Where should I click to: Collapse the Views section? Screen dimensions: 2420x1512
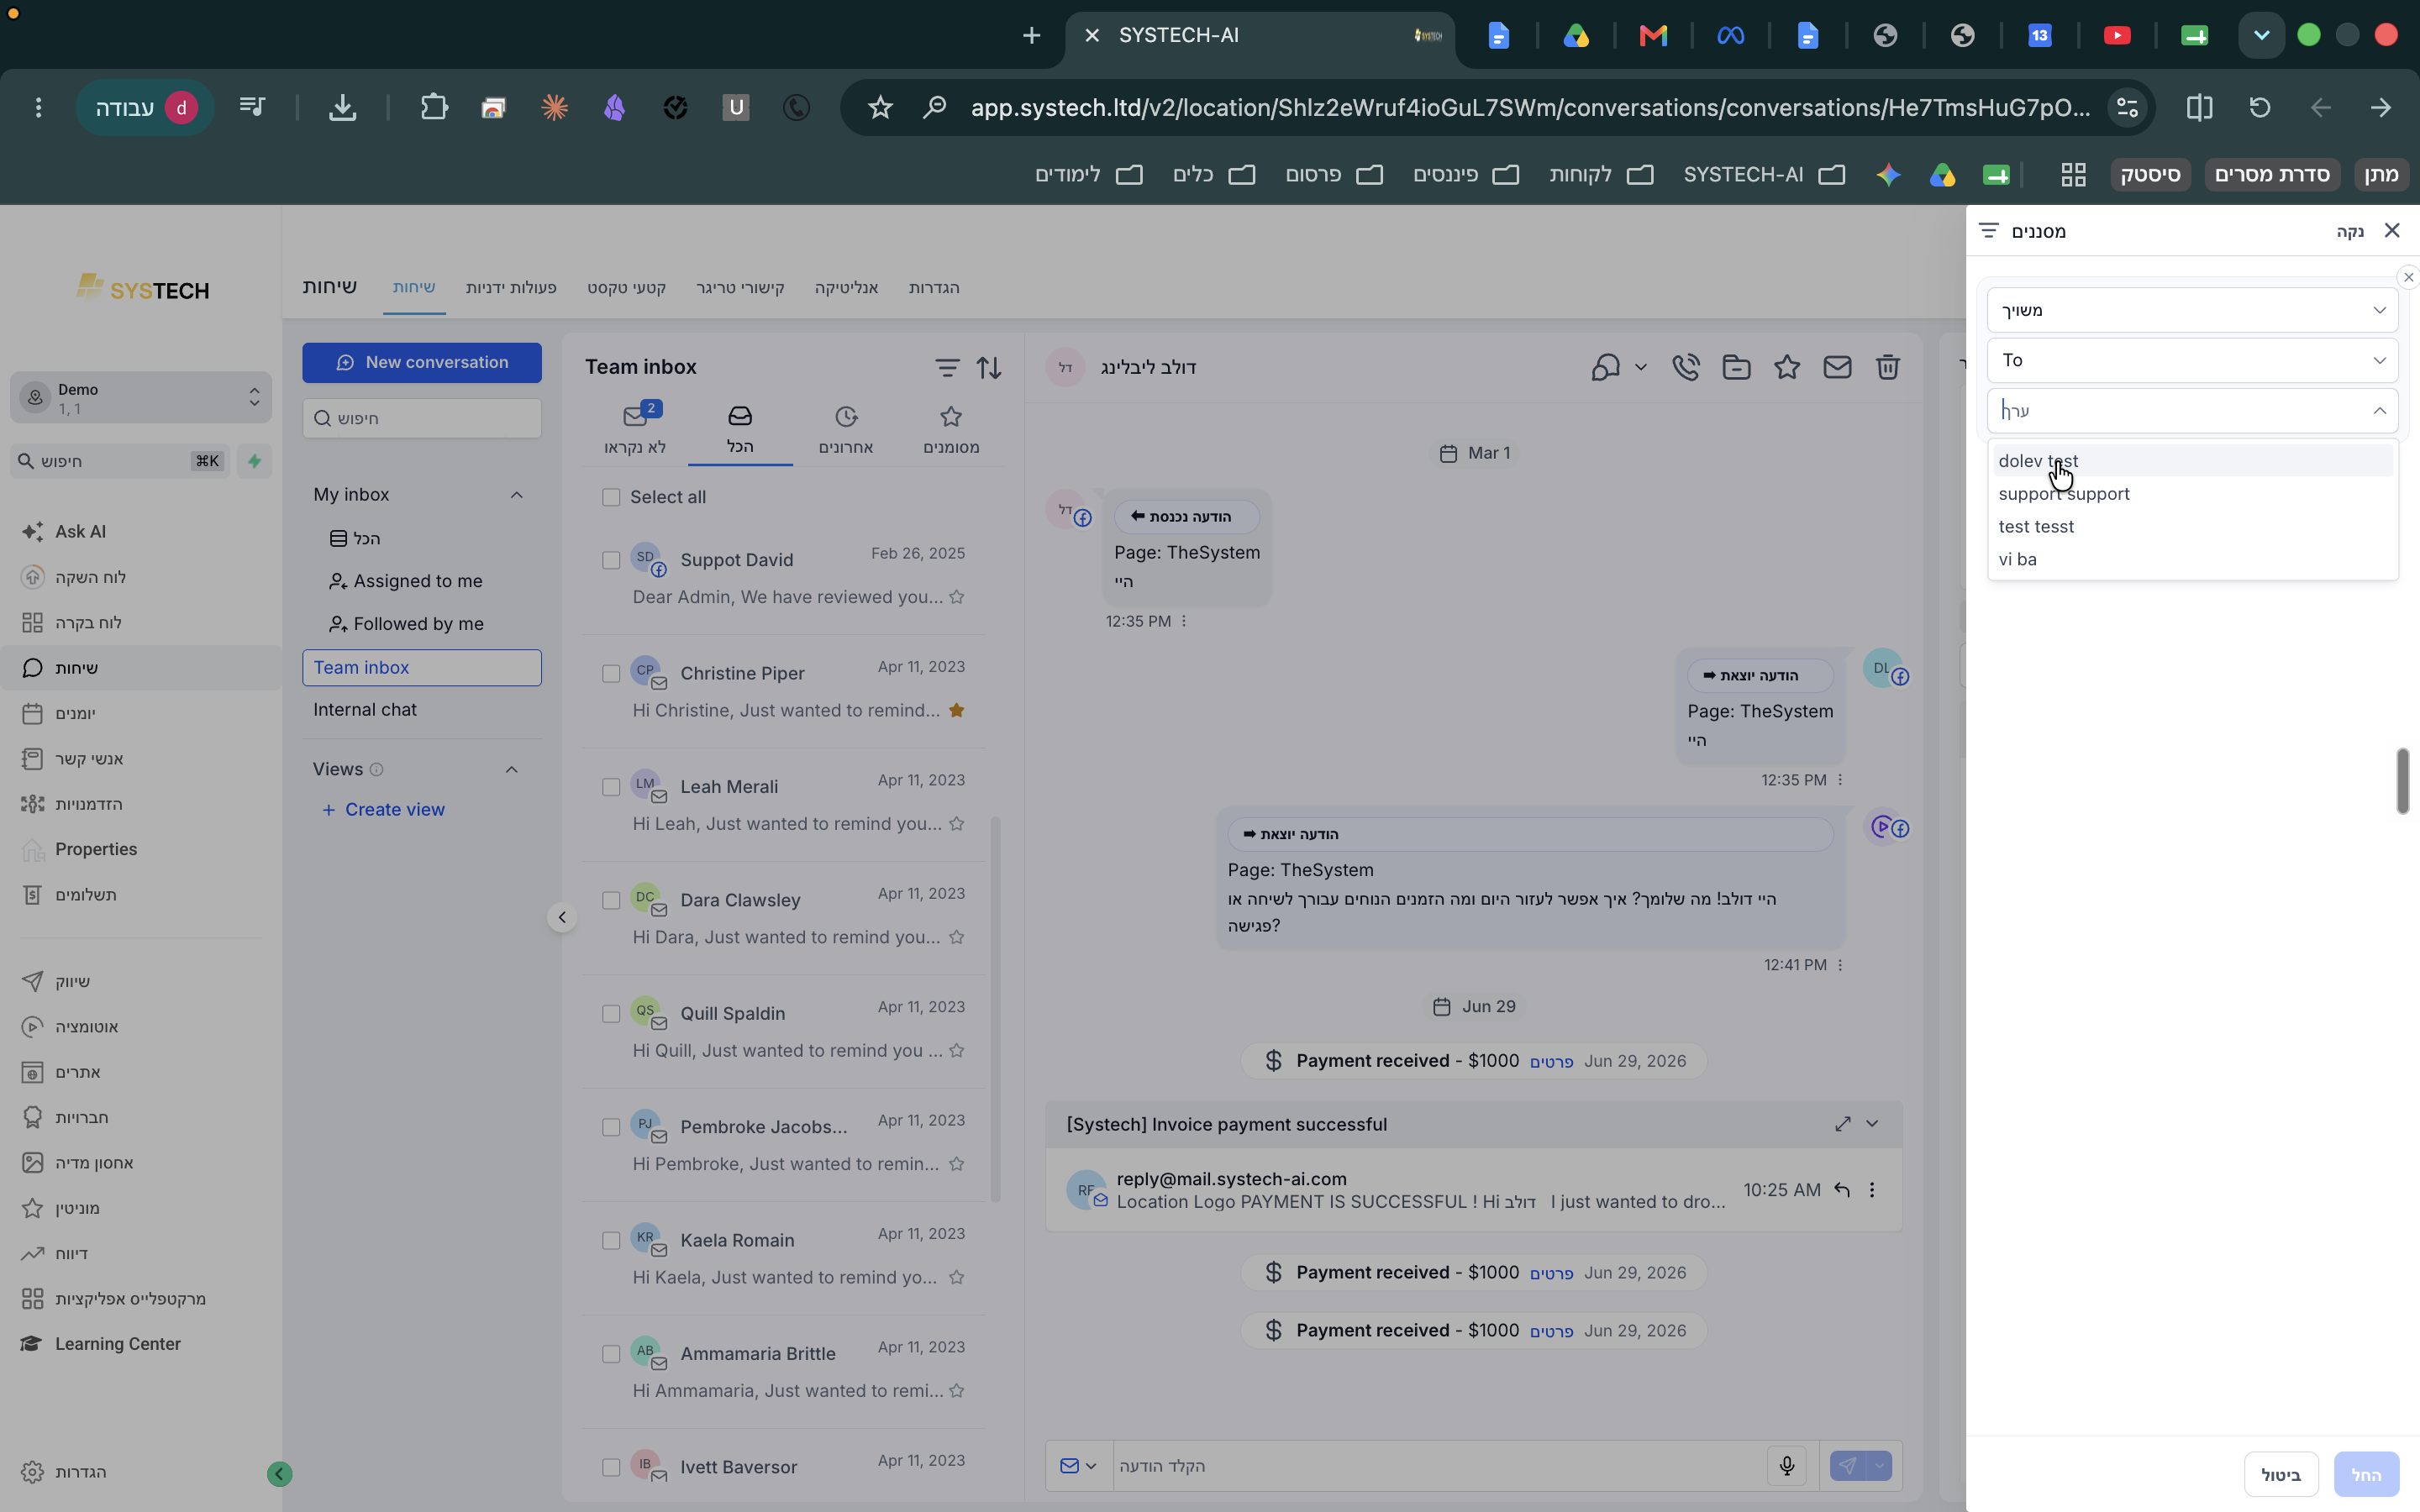point(511,769)
